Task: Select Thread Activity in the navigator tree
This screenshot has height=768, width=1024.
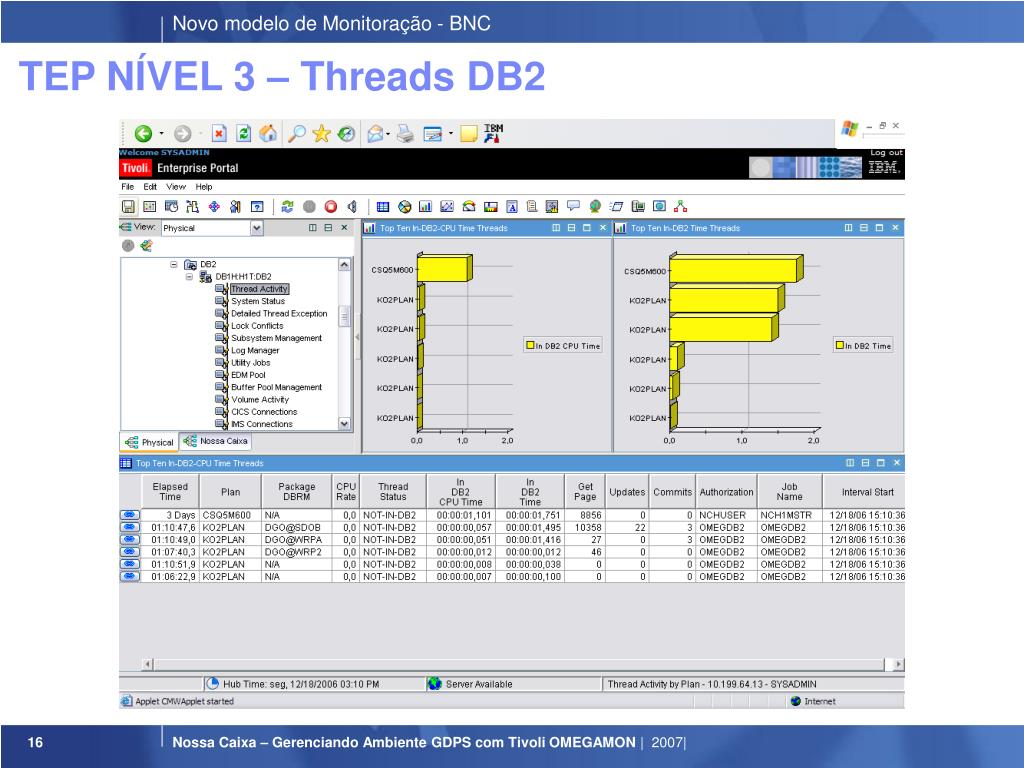Action: pos(259,289)
